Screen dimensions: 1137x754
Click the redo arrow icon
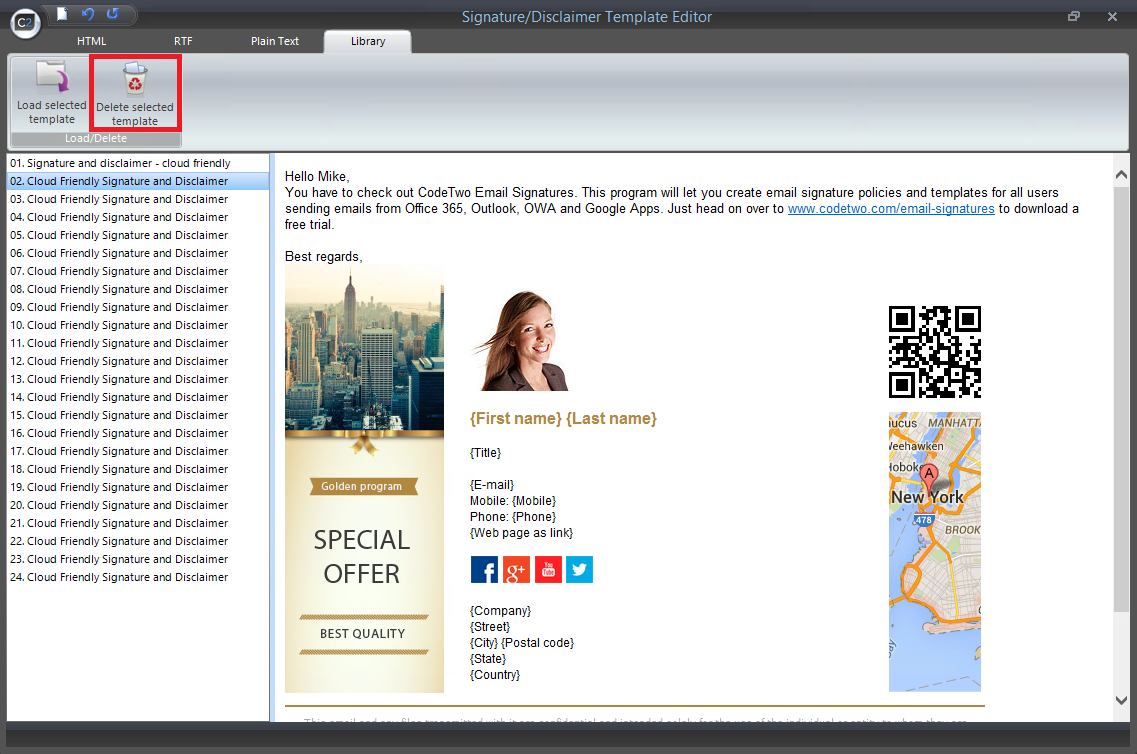tap(113, 14)
